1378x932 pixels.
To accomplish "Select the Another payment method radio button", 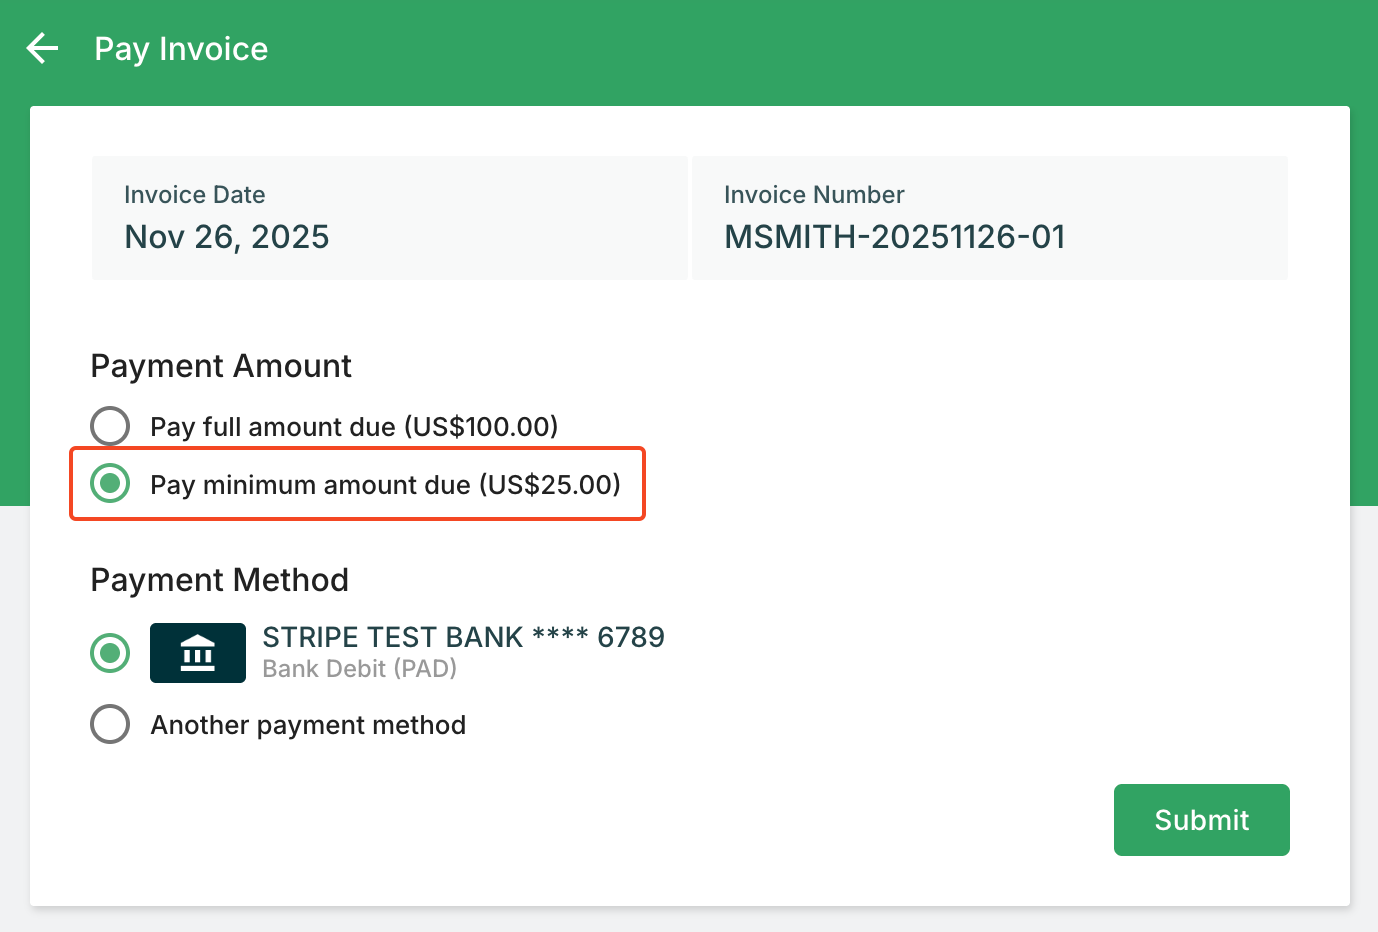I will pos(110,724).
